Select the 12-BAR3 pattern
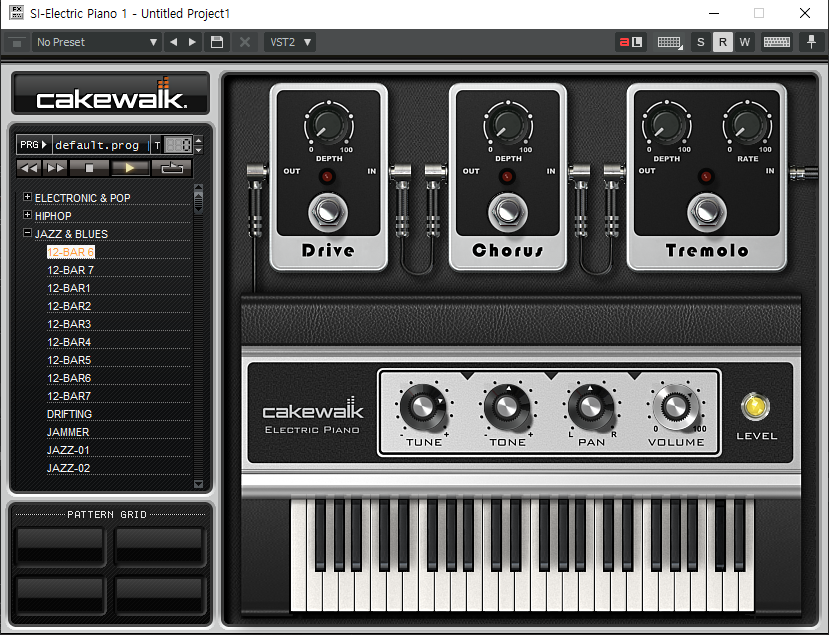The image size is (829, 635). (x=69, y=324)
